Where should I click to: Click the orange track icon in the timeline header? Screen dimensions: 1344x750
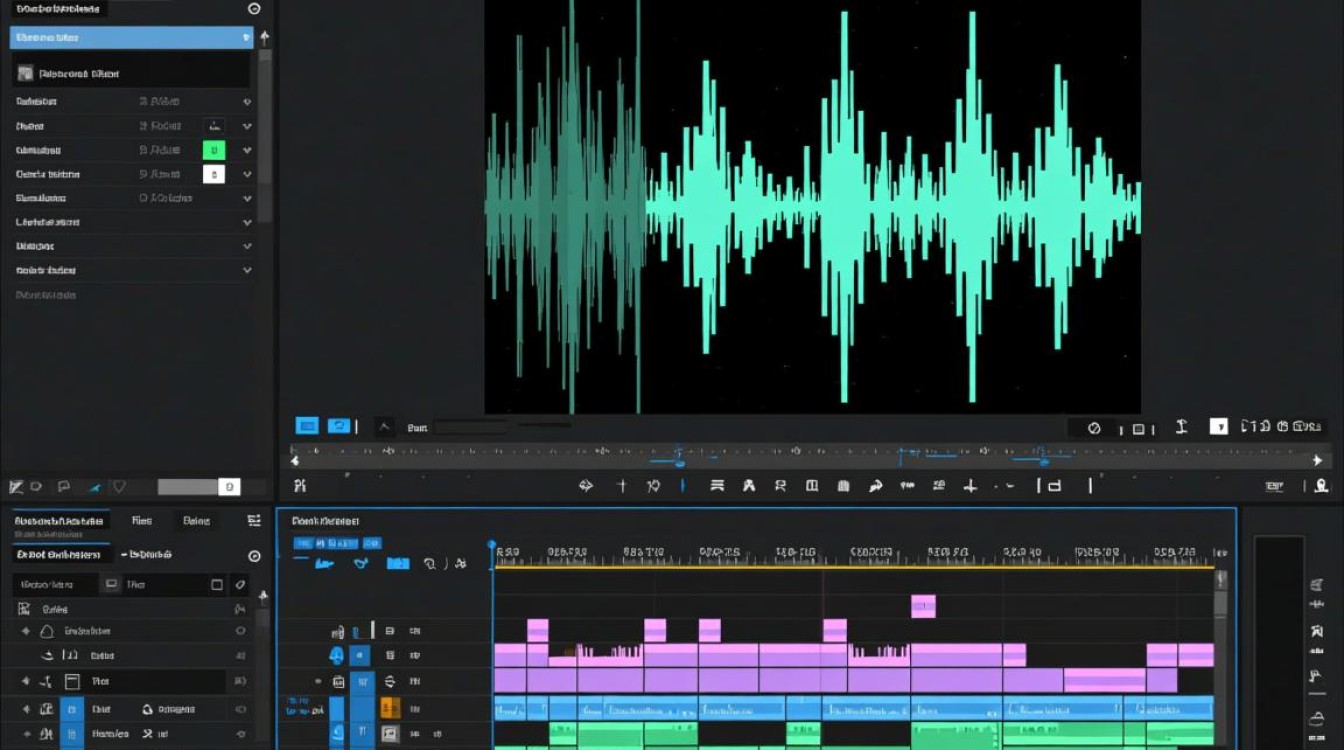391,708
